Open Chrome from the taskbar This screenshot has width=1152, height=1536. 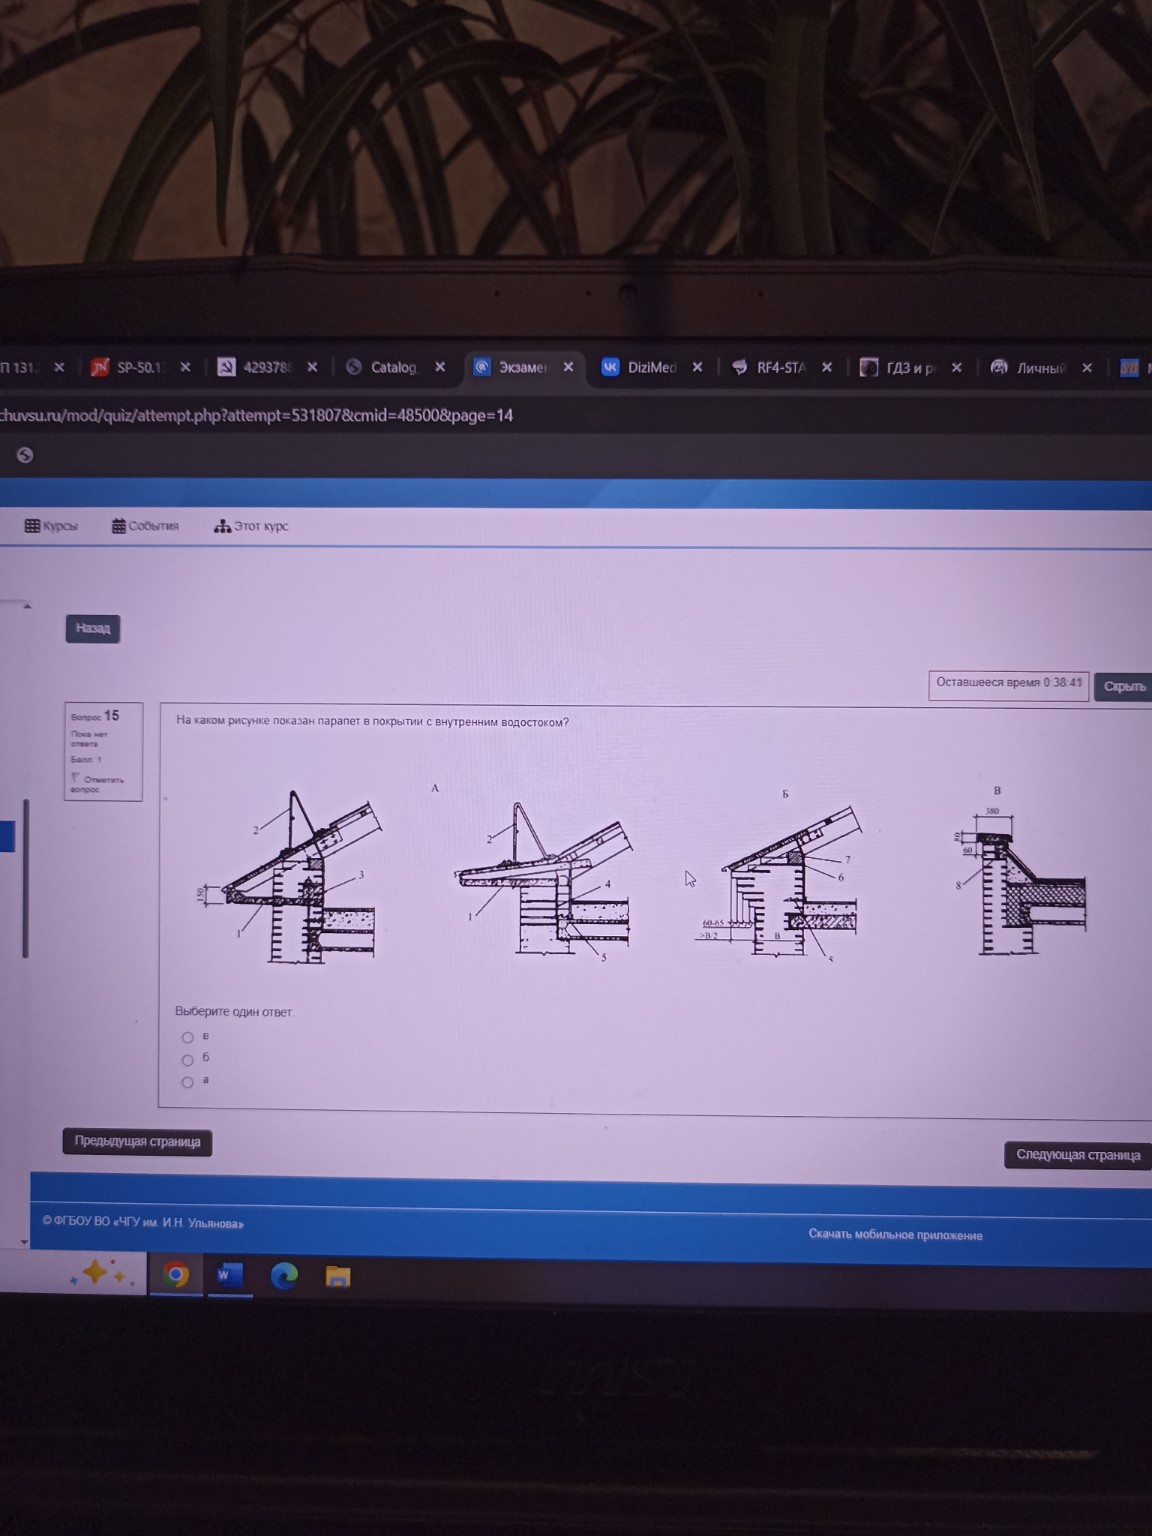(x=176, y=1275)
